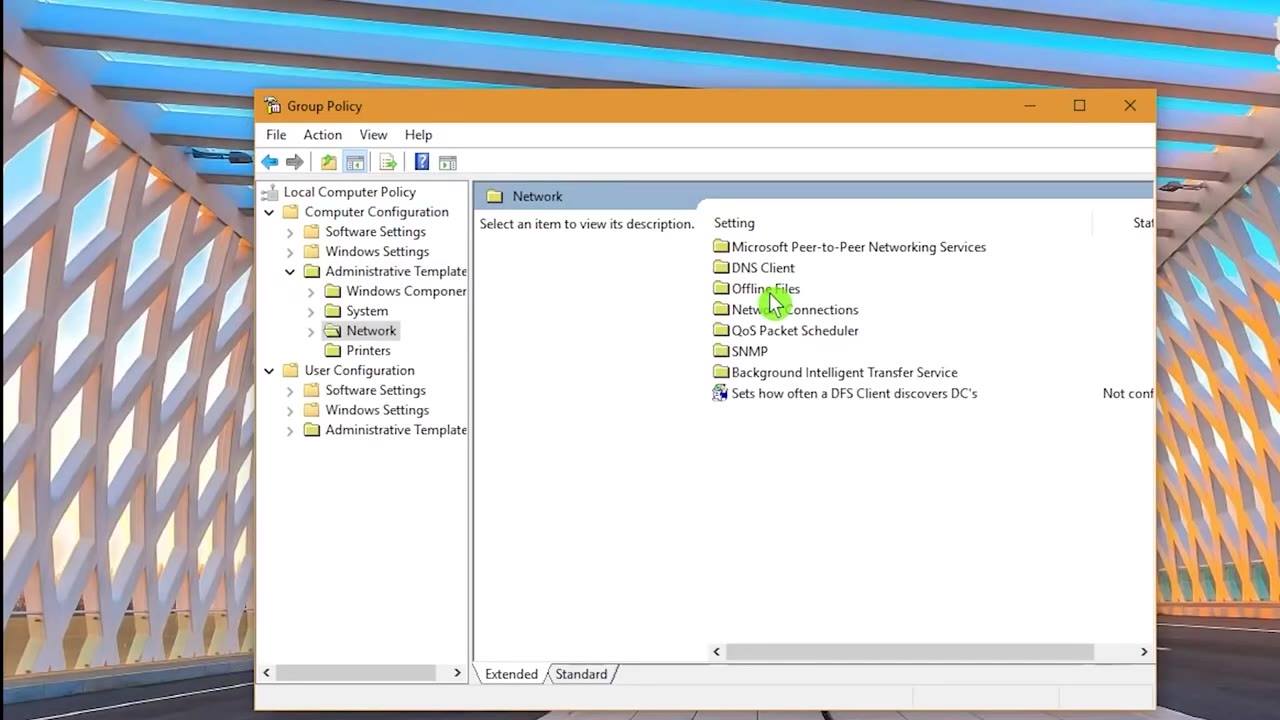Click the settings list horizontal scrollbar thumb
The height and width of the screenshot is (720, 1280).
910,652
